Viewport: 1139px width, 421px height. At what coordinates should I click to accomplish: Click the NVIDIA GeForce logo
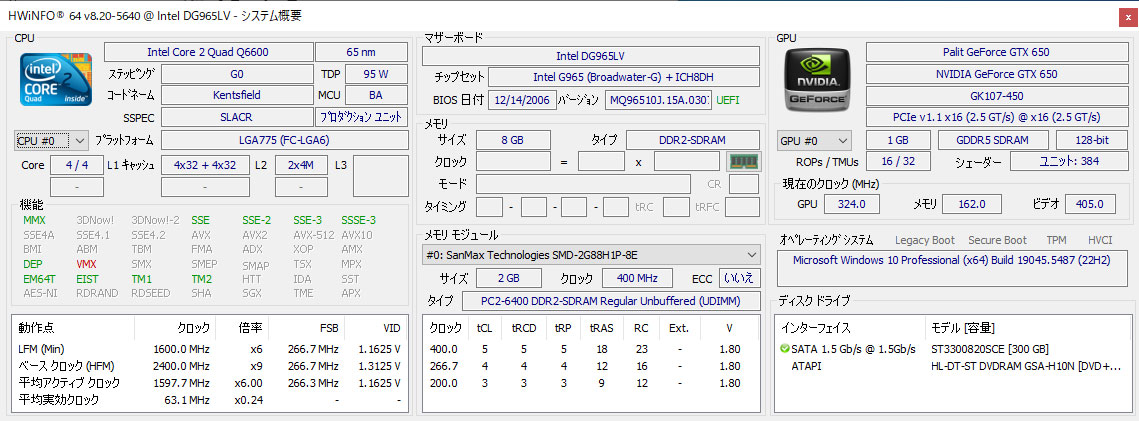(818, 78)
